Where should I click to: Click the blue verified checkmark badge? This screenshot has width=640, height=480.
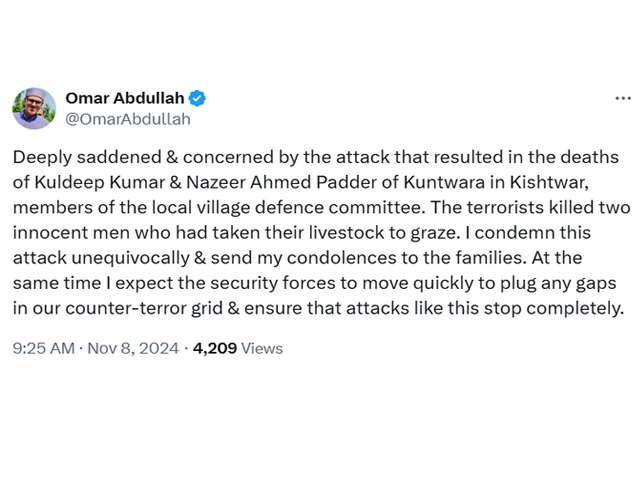click(x=197, y=98)
